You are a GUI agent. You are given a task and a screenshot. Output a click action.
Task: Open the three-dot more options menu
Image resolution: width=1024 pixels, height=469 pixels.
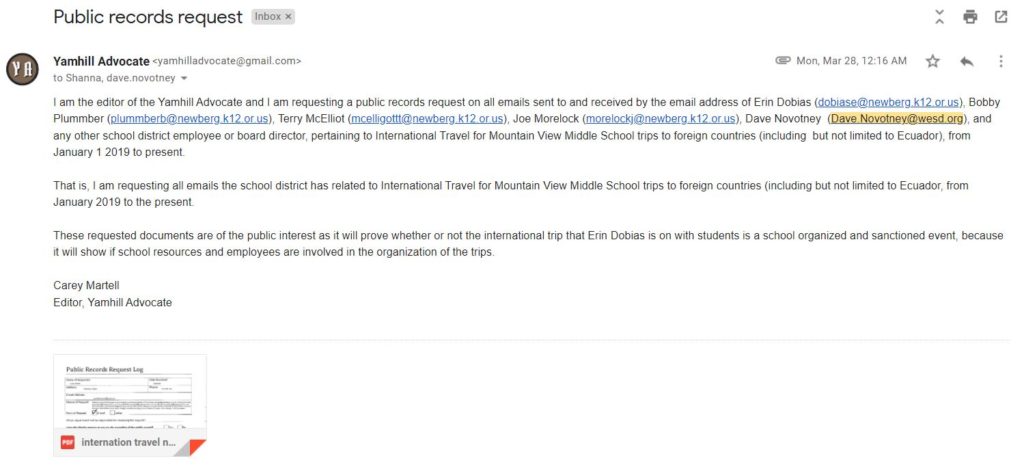tap(1000, 61)
